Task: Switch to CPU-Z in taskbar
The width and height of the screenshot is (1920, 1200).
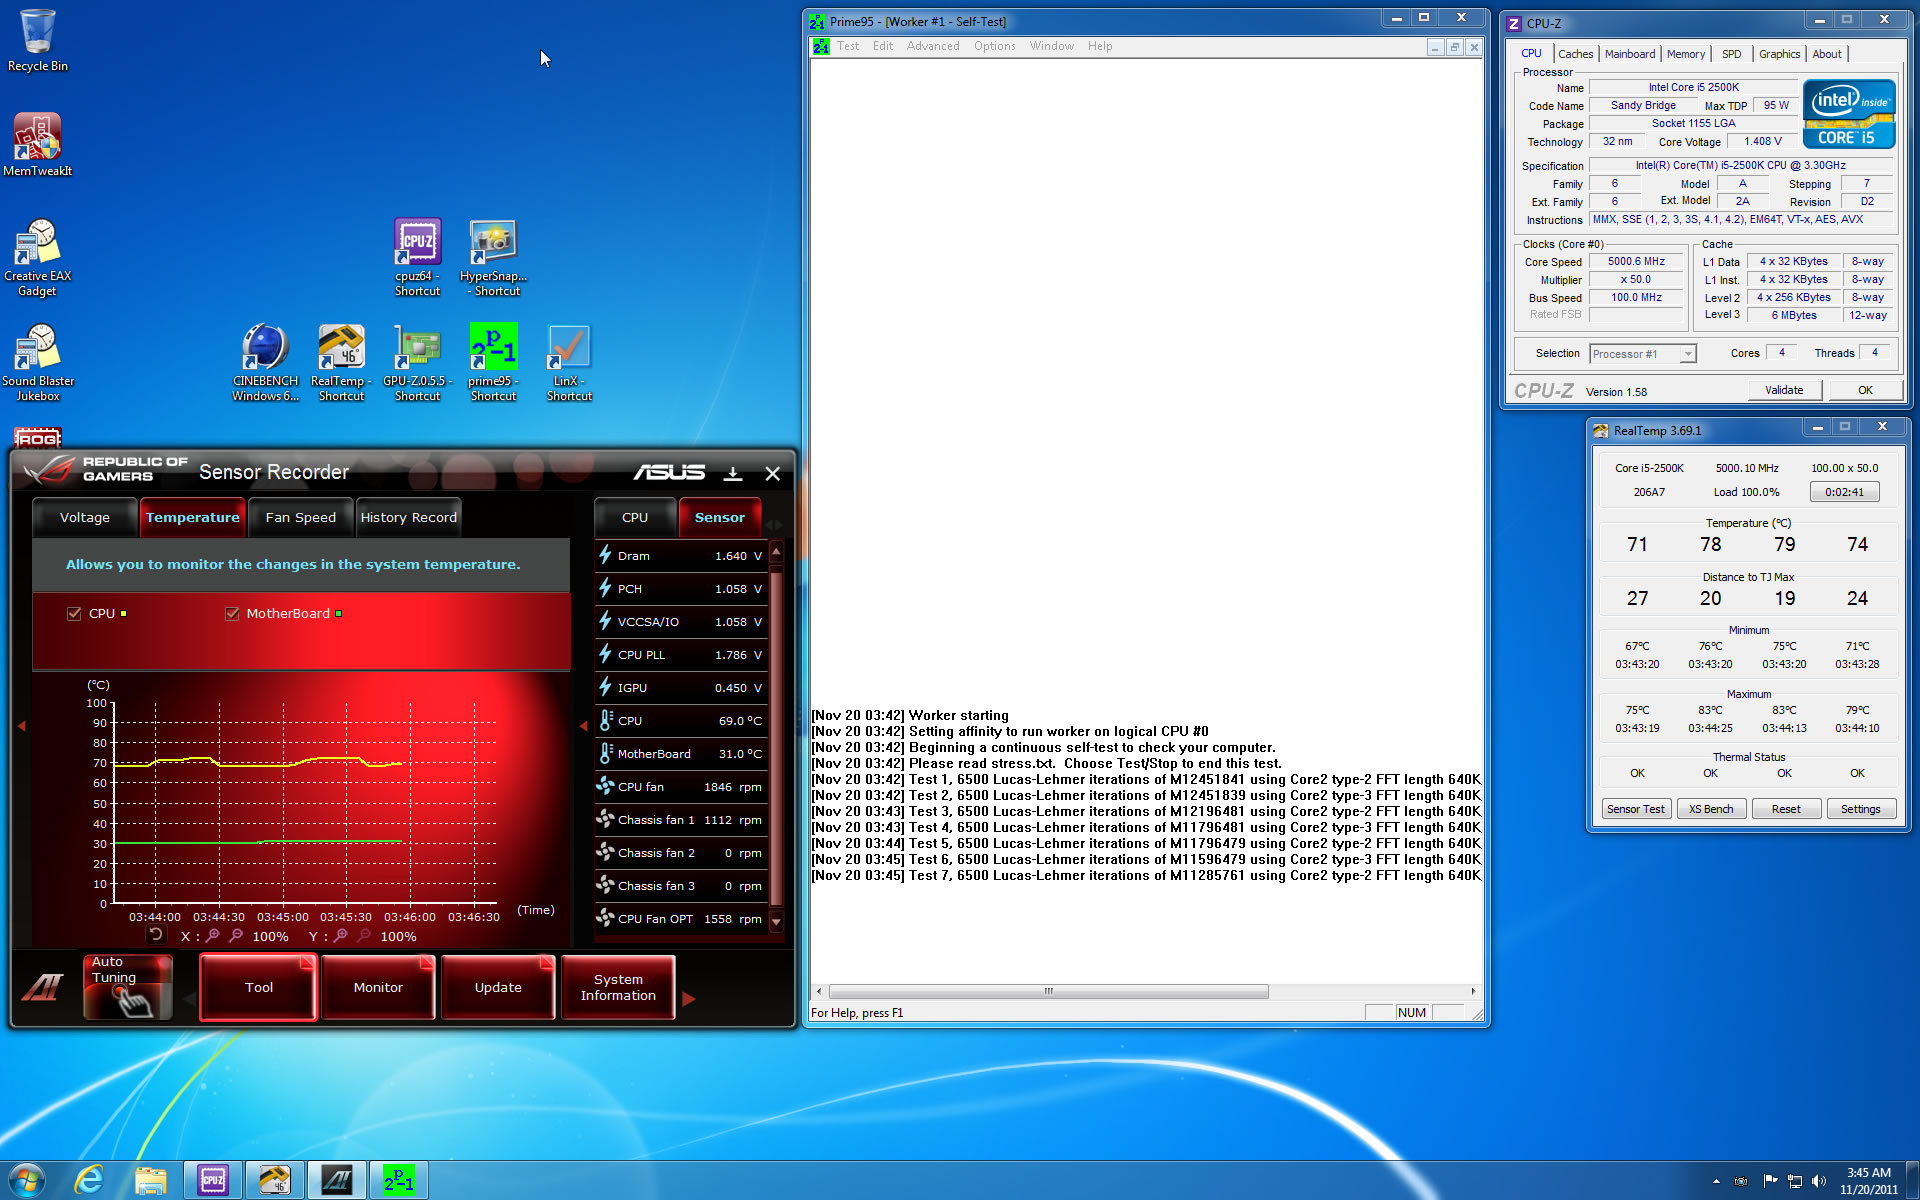Action: 213,1180
